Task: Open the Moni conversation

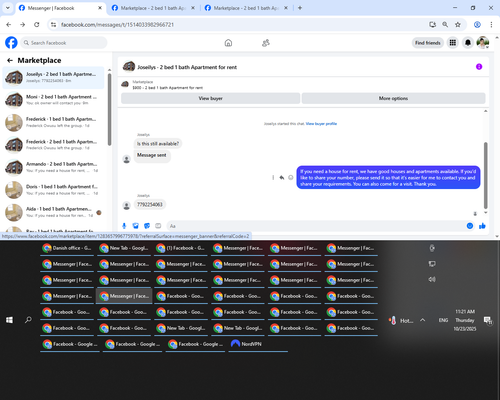Action: (53, 100)
